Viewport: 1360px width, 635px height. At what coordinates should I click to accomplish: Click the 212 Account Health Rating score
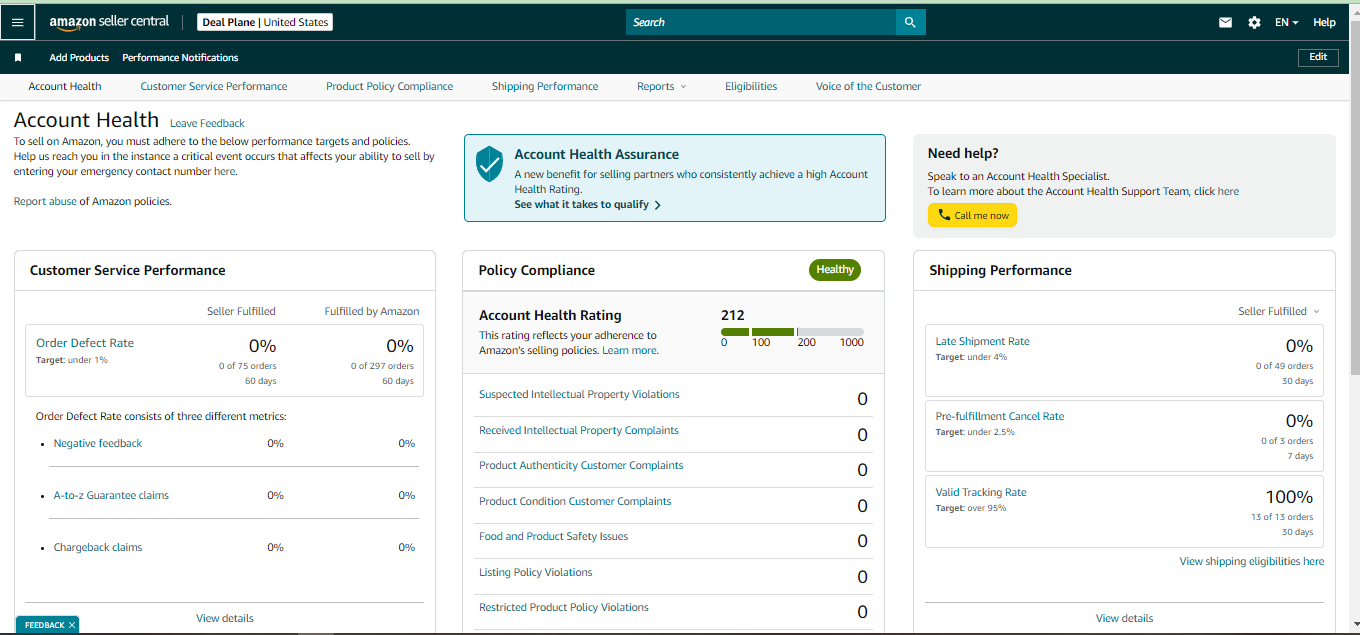733,315
